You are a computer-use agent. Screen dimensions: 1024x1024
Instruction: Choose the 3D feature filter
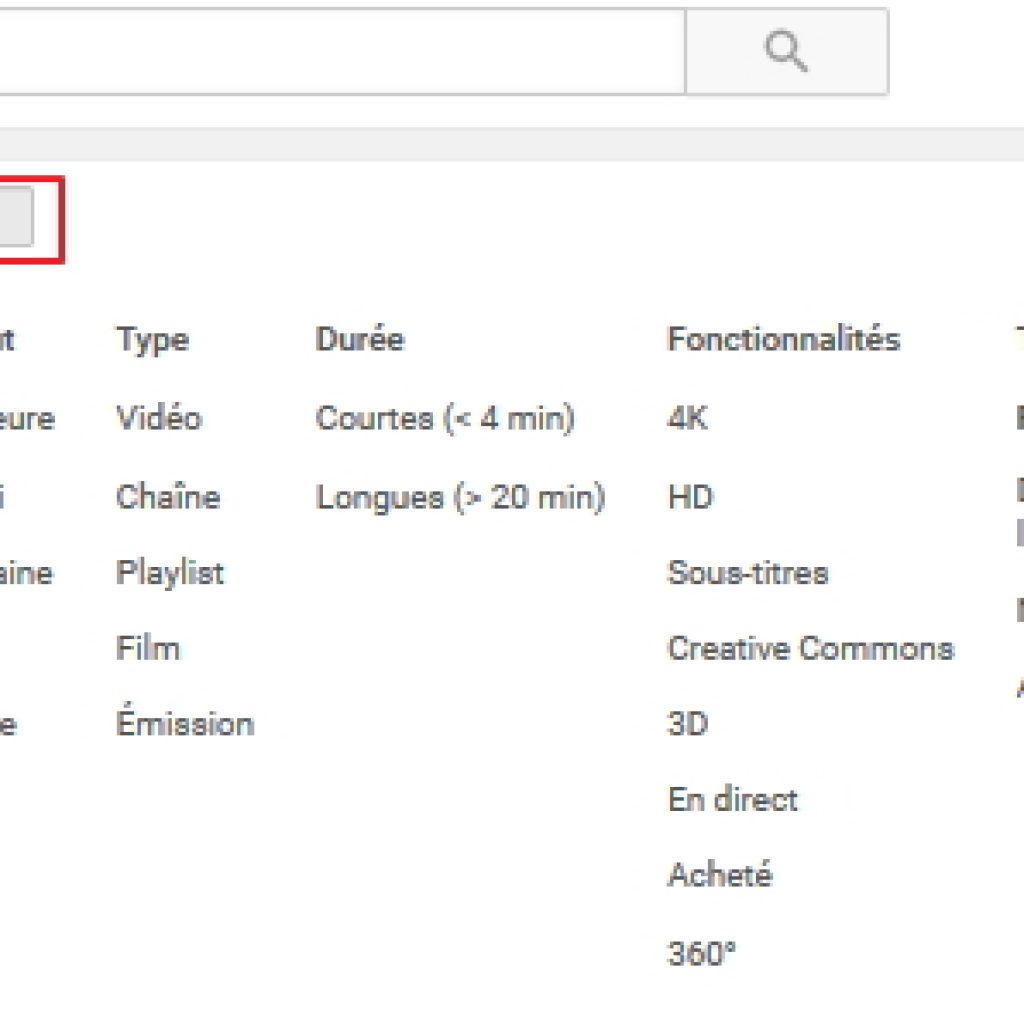pos(687,723)
